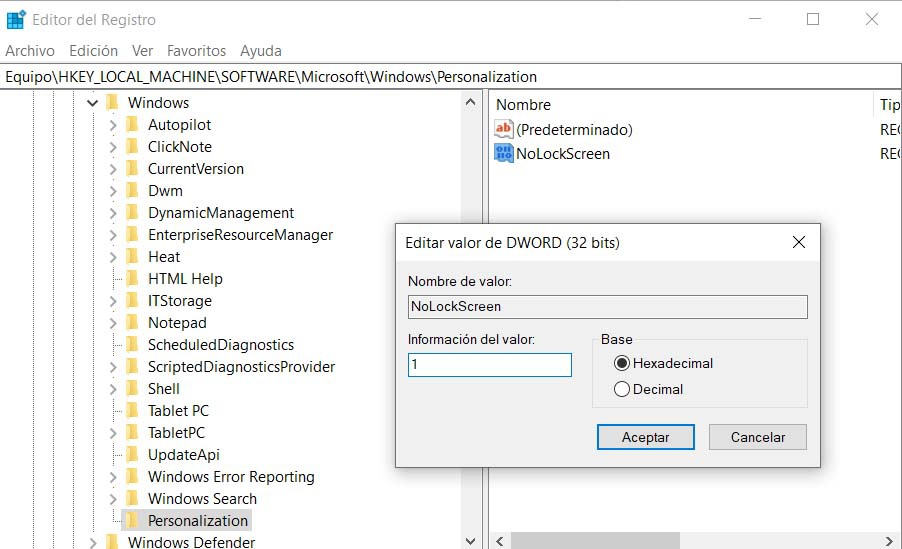Click the Nombre de valor field
Image resolution: width=902 pixels, height=549 pixels.
coord(607,307)
